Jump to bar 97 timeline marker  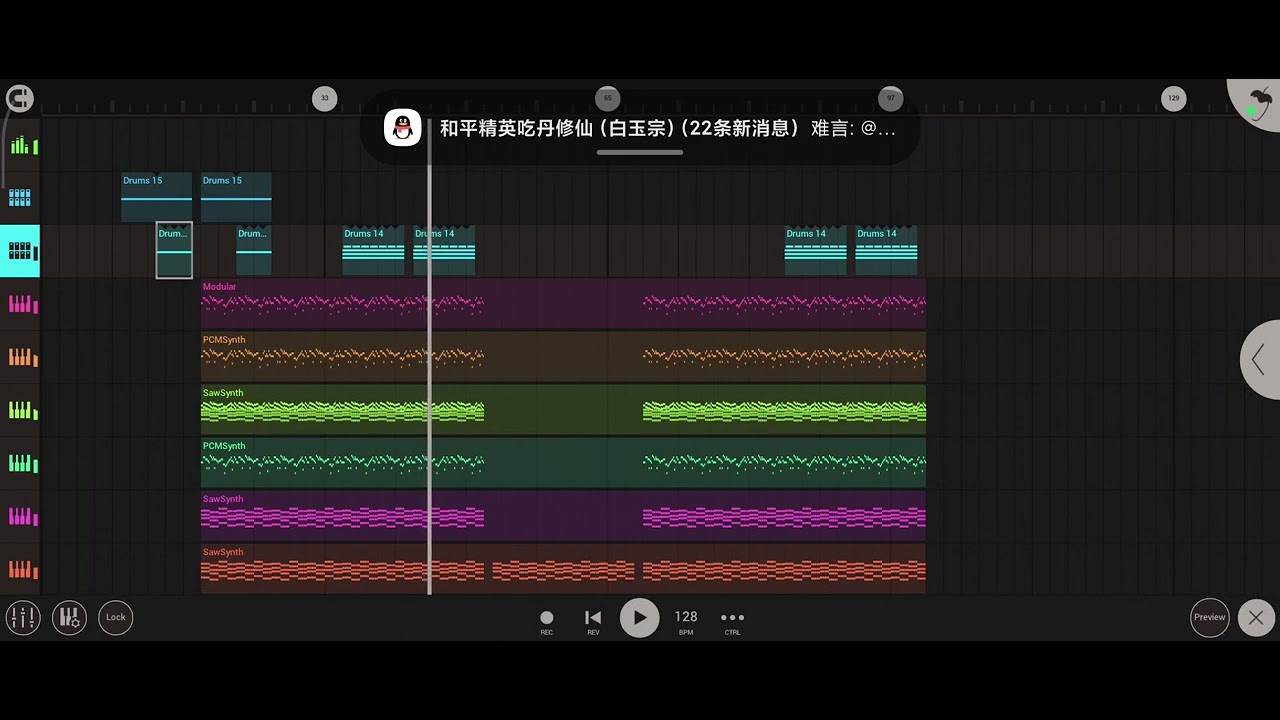coord(890,98)
